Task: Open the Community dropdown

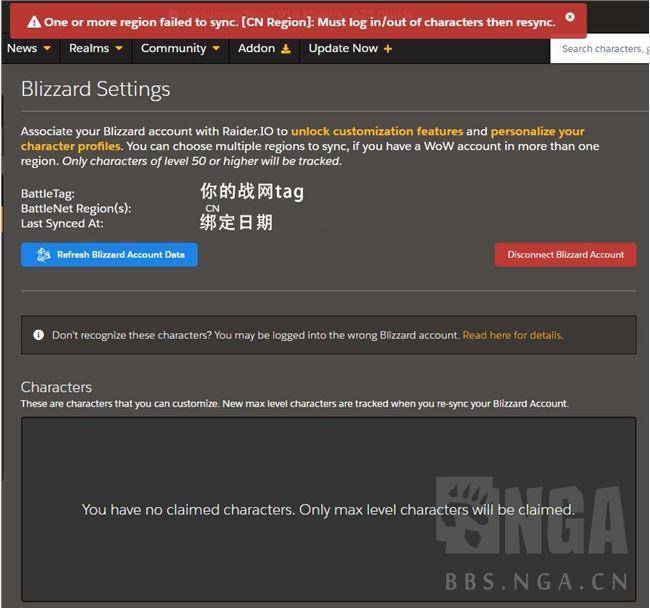Action: [180, 48]
